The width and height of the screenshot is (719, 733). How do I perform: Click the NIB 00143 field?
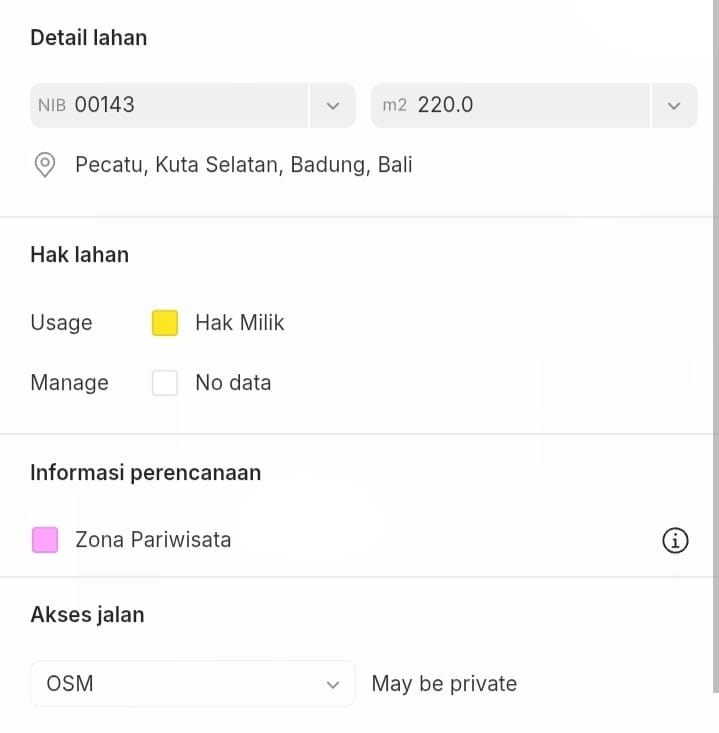coord(170,105)
